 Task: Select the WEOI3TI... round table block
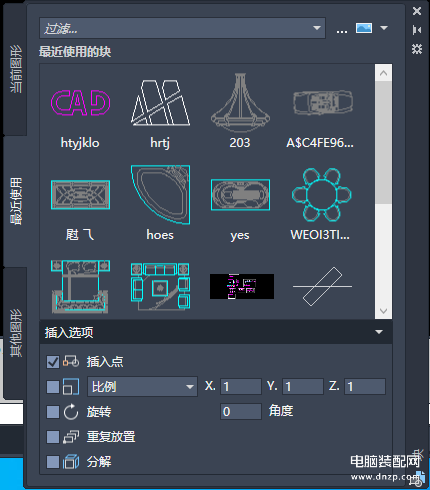[x=321, y=195]
